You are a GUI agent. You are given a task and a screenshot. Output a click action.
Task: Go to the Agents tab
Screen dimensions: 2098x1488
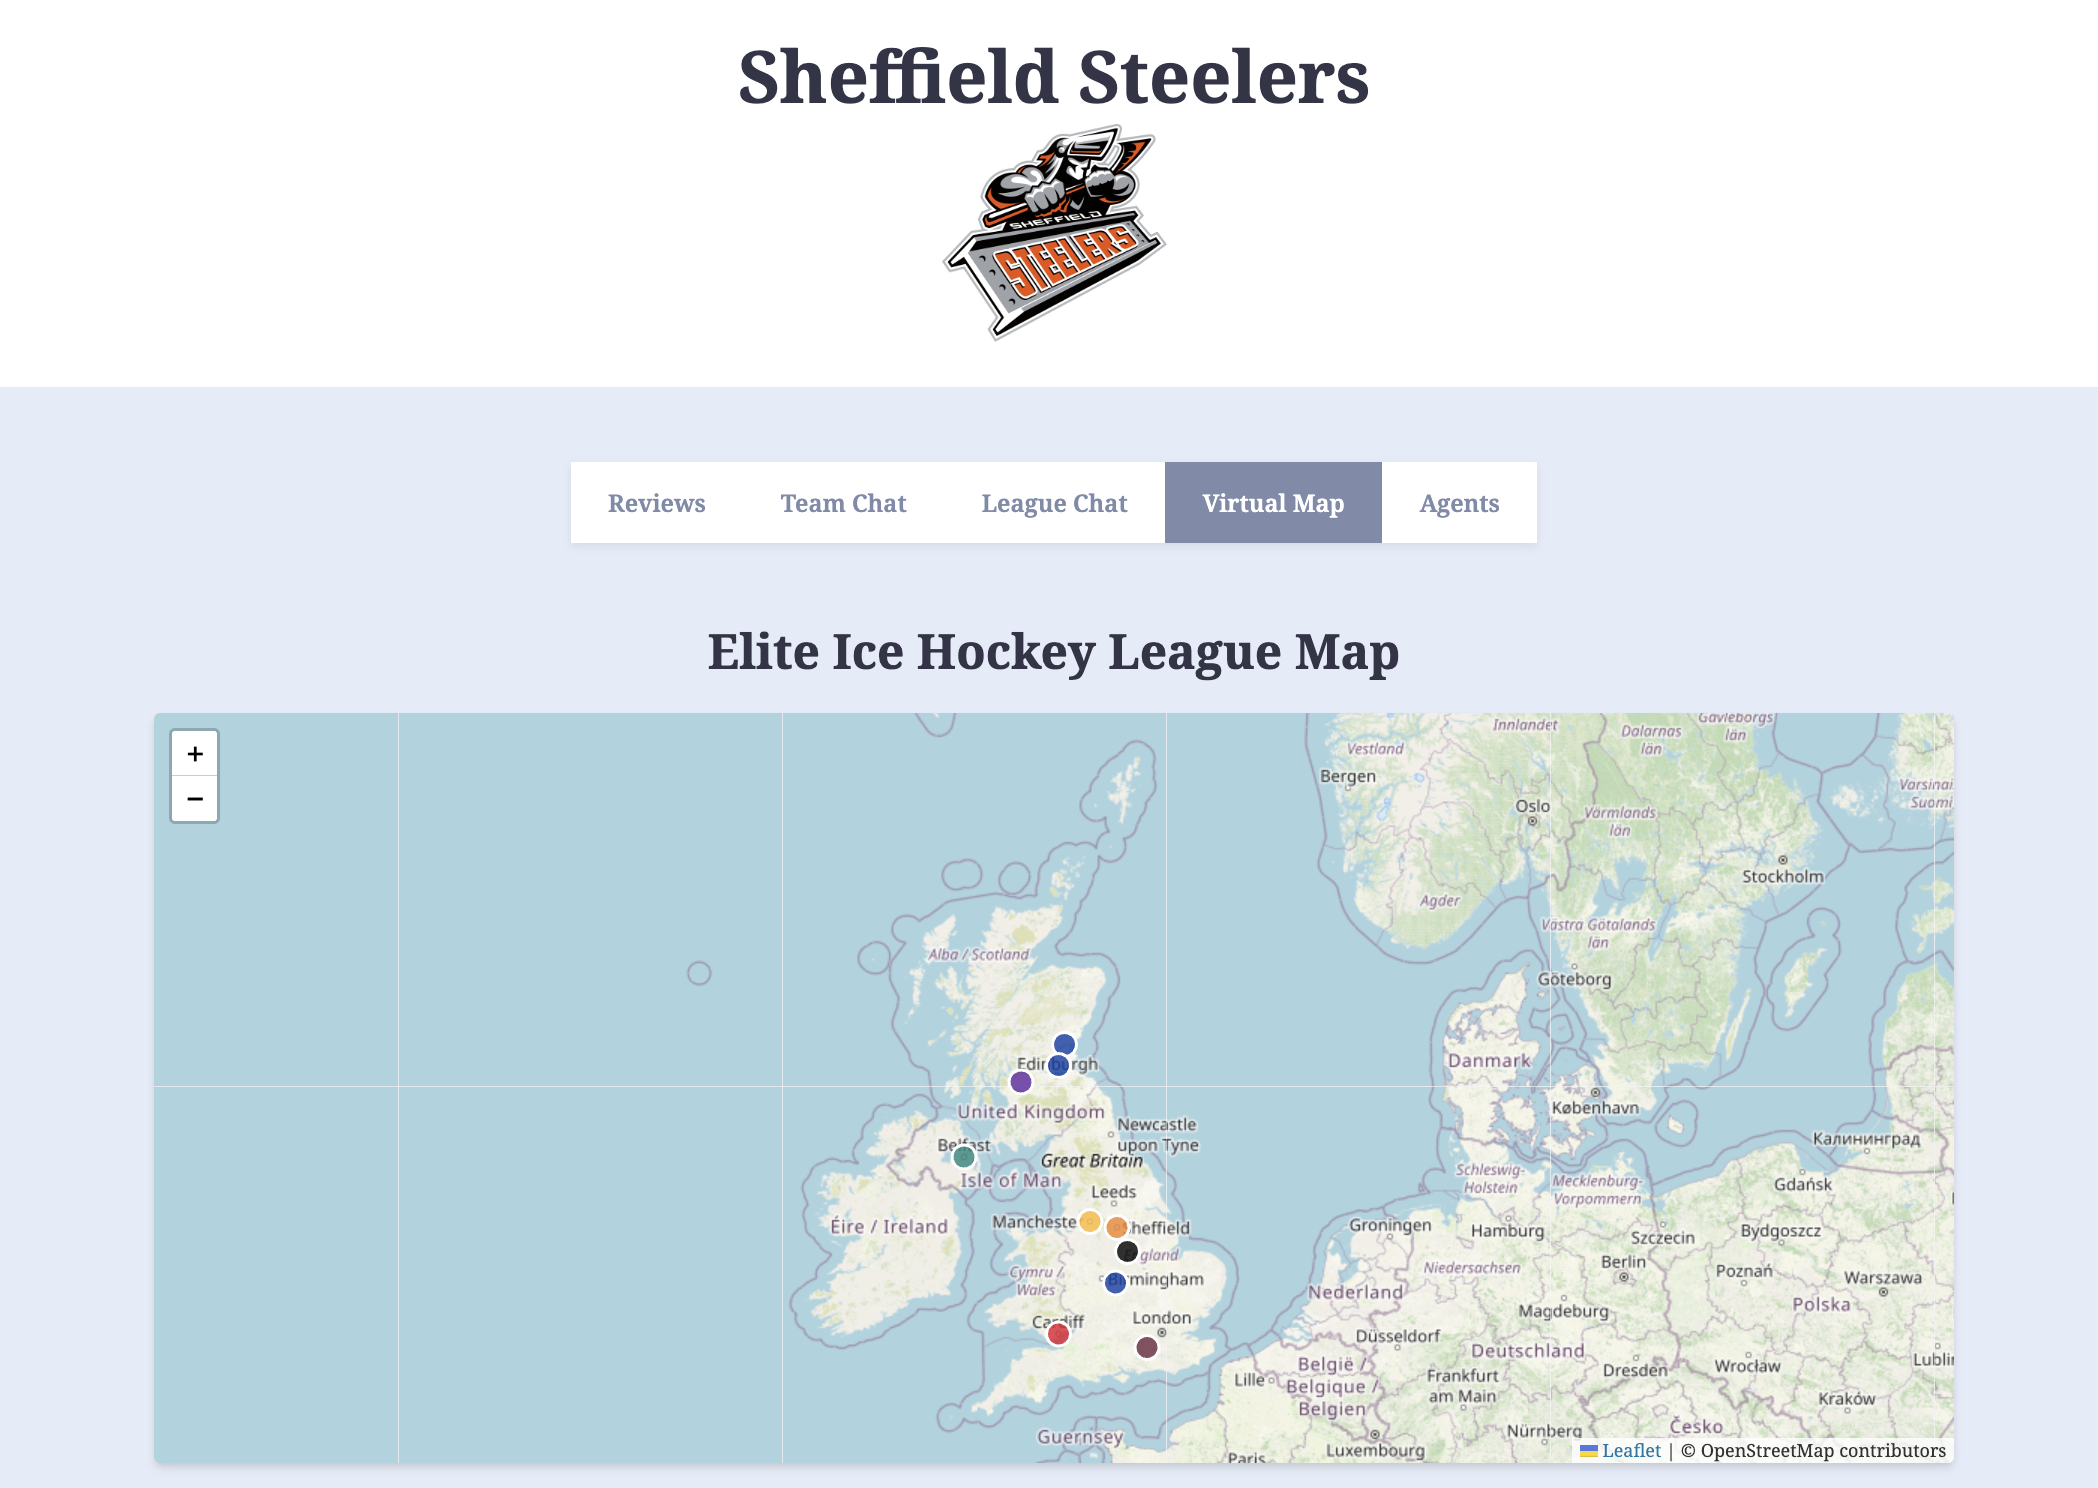click(1459, 503)
